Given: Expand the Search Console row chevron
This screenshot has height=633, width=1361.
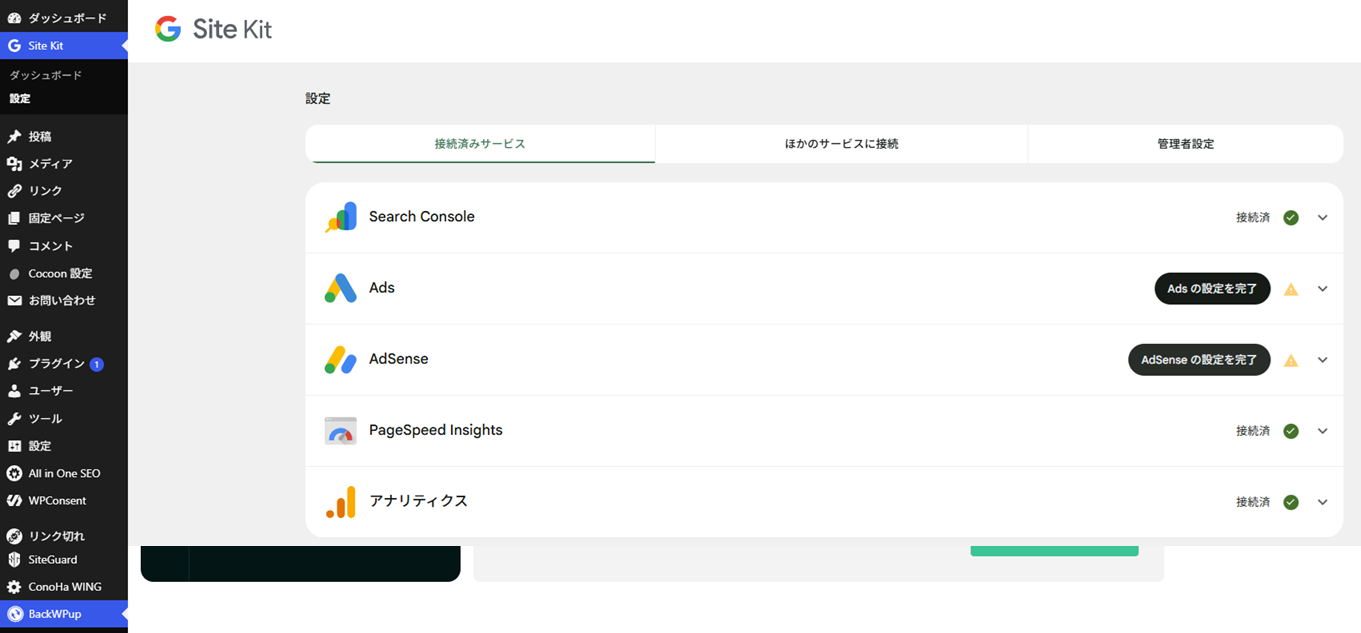Looking at the screenshot, I should pyautogui.click(x=1322, y=217).
